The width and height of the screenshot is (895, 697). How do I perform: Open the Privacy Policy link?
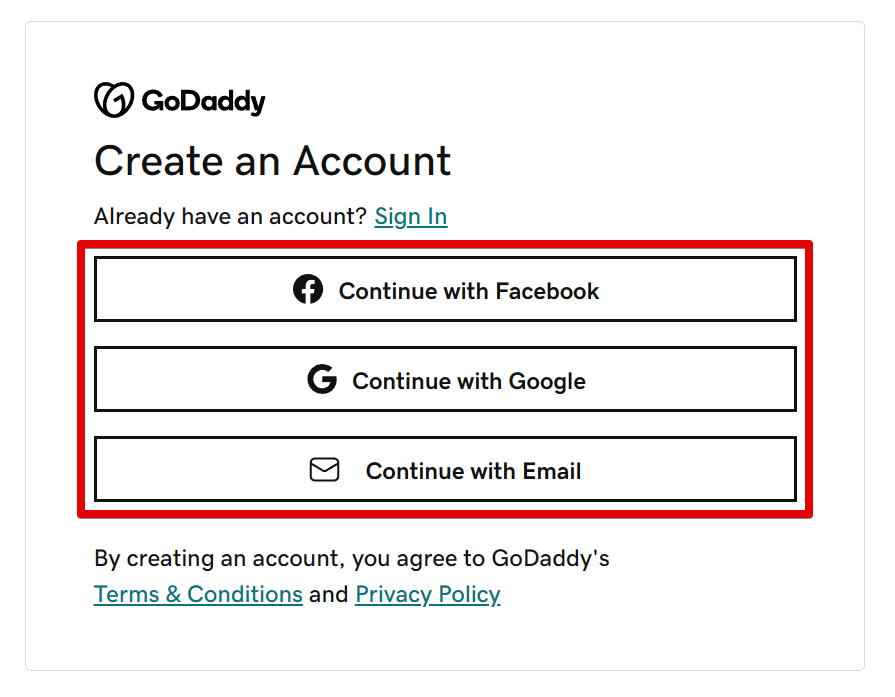tap(427, 594)
